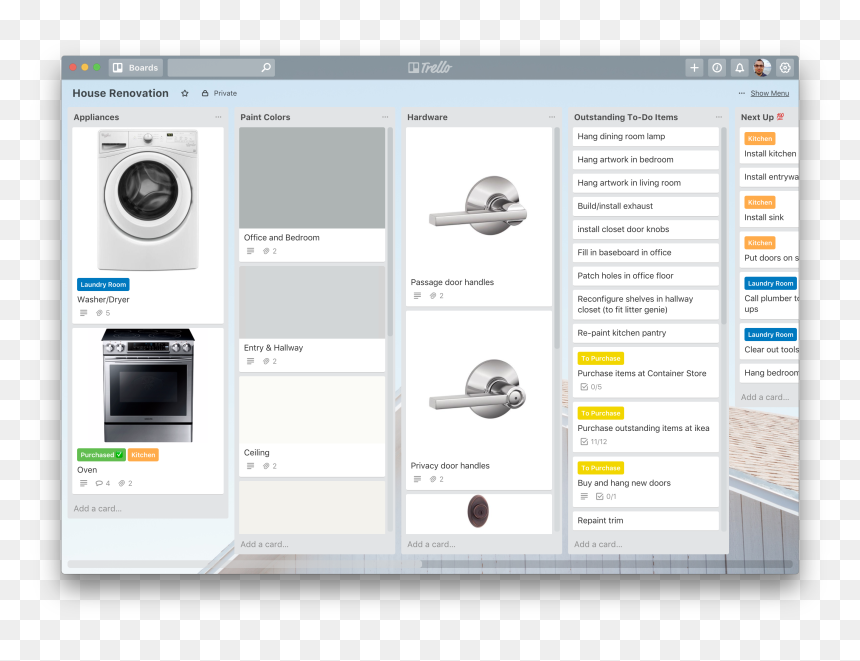Click the Show Menu link
860x661 pixels.
(770, 93)
